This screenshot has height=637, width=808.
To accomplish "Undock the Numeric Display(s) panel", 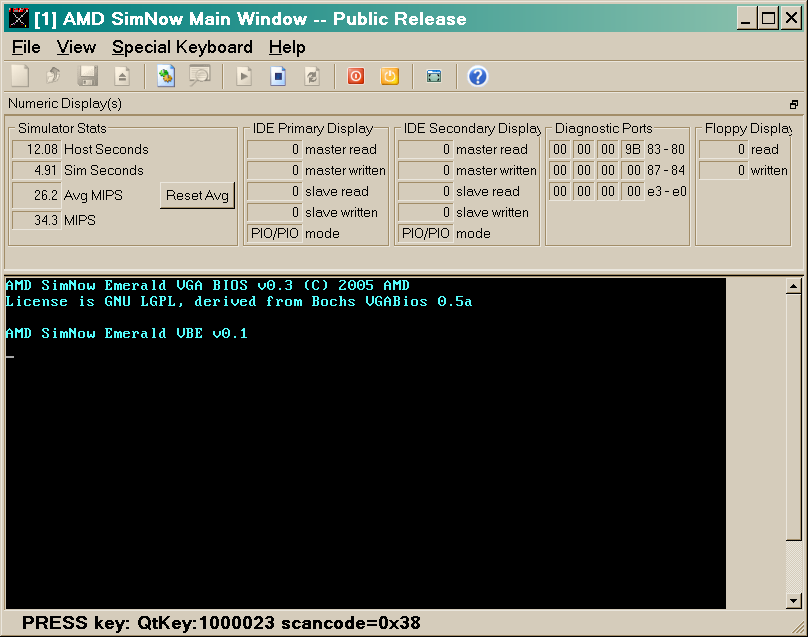I will [x=794, y=104].
